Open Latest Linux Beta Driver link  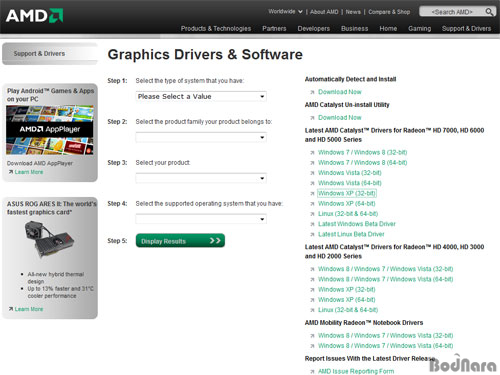(351, 234)
